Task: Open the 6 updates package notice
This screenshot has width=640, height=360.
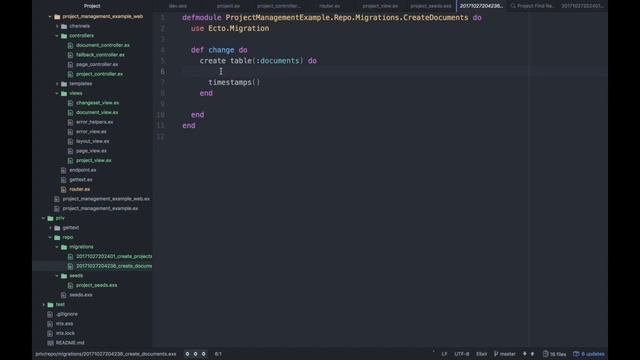Action: [589, 354]
